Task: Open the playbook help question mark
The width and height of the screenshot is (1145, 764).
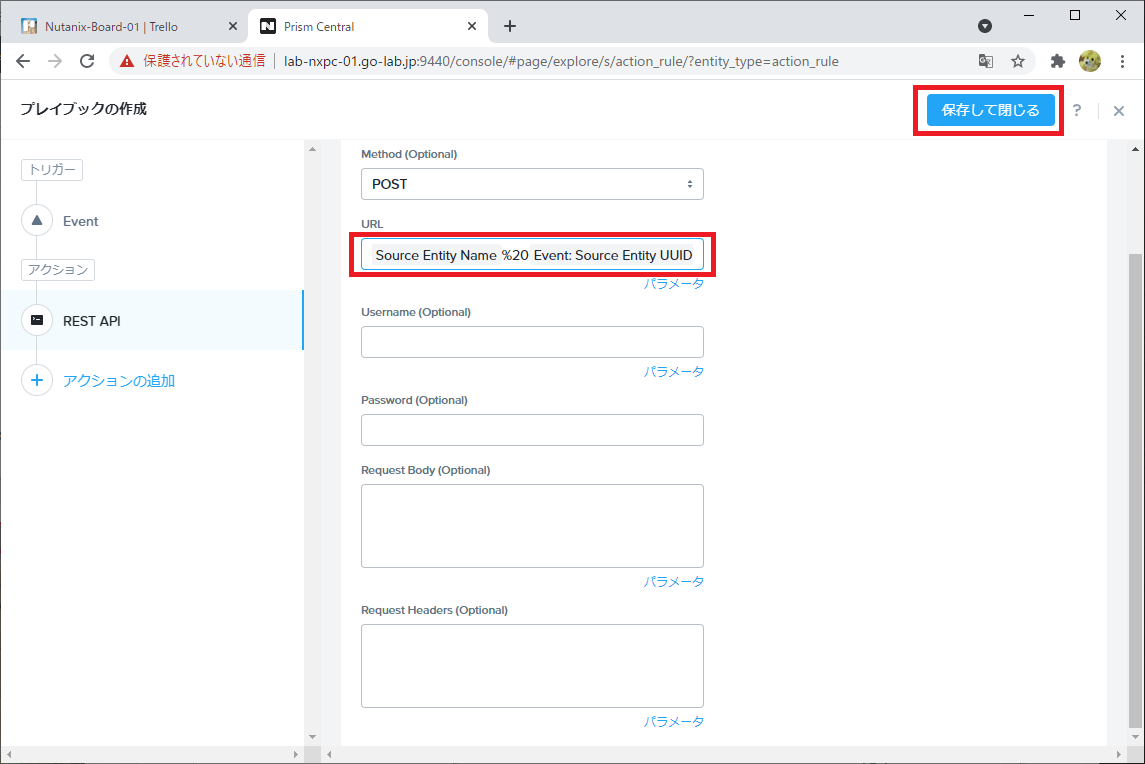Action: pyautogui.click(x=1076, y=110)
